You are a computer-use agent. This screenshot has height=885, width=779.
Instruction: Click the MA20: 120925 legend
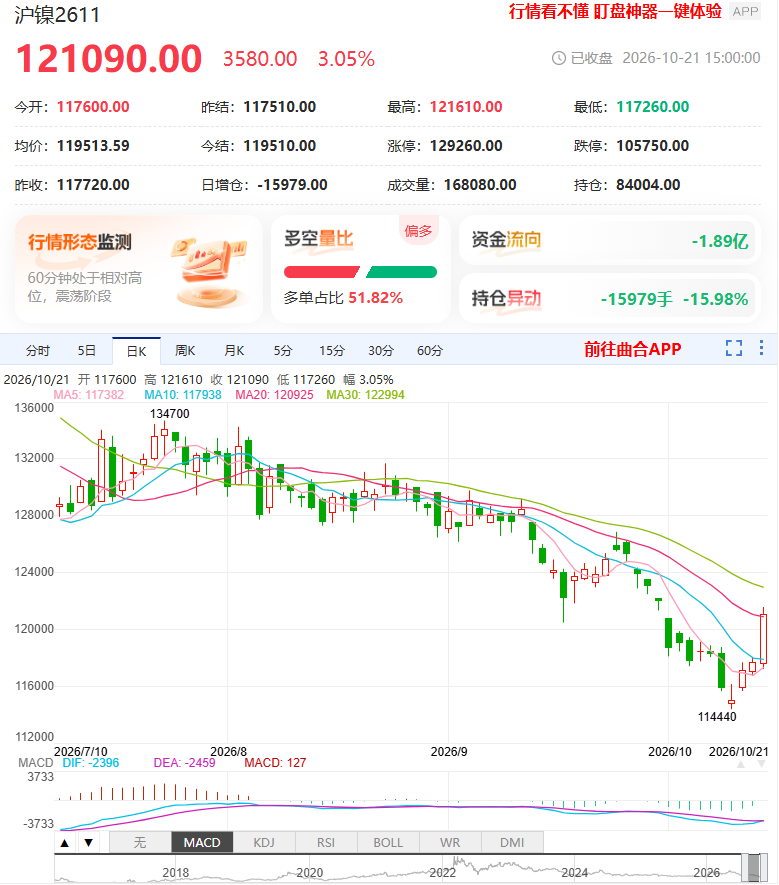tap(274, 395)
